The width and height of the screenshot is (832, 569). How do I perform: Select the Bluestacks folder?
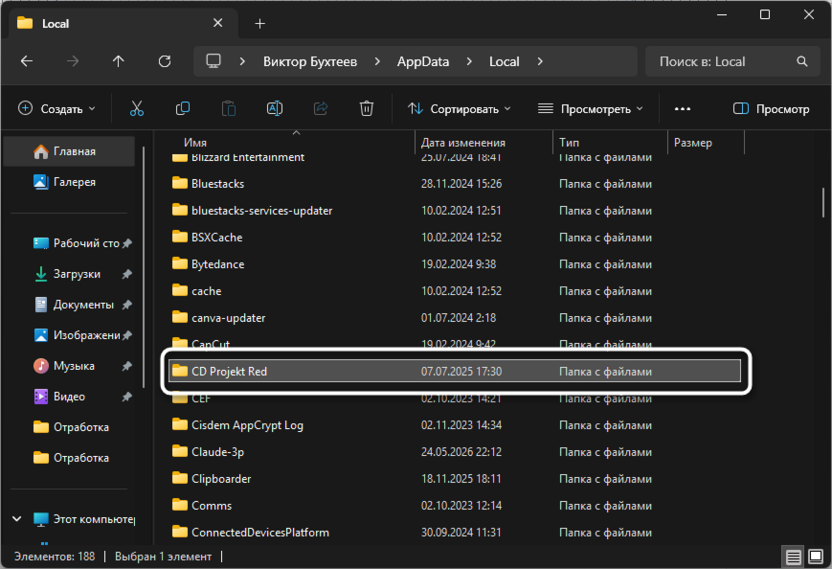[455, 184]
